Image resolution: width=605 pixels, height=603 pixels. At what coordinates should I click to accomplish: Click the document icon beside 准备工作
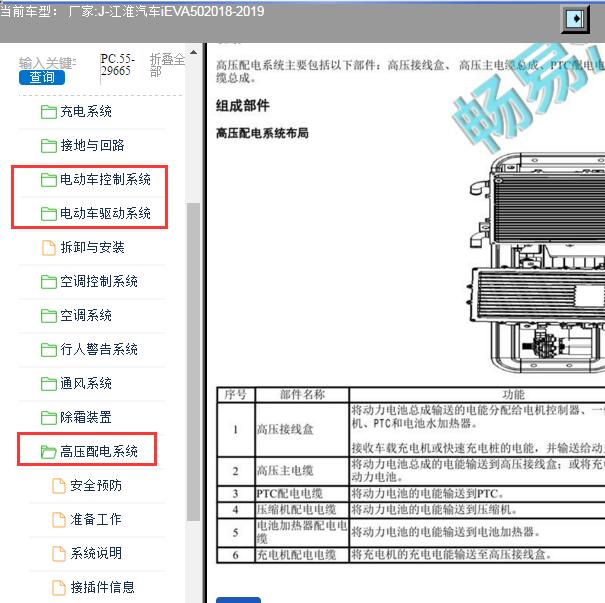coord(59,520)
